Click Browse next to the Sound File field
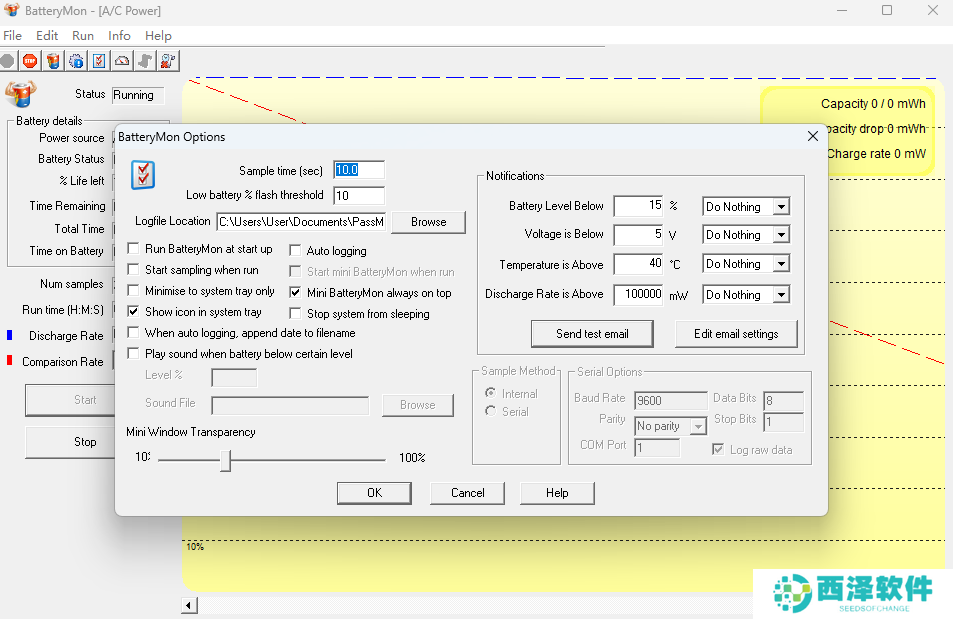The height and width of the screenshot is (619, 953). click(418, 405)
